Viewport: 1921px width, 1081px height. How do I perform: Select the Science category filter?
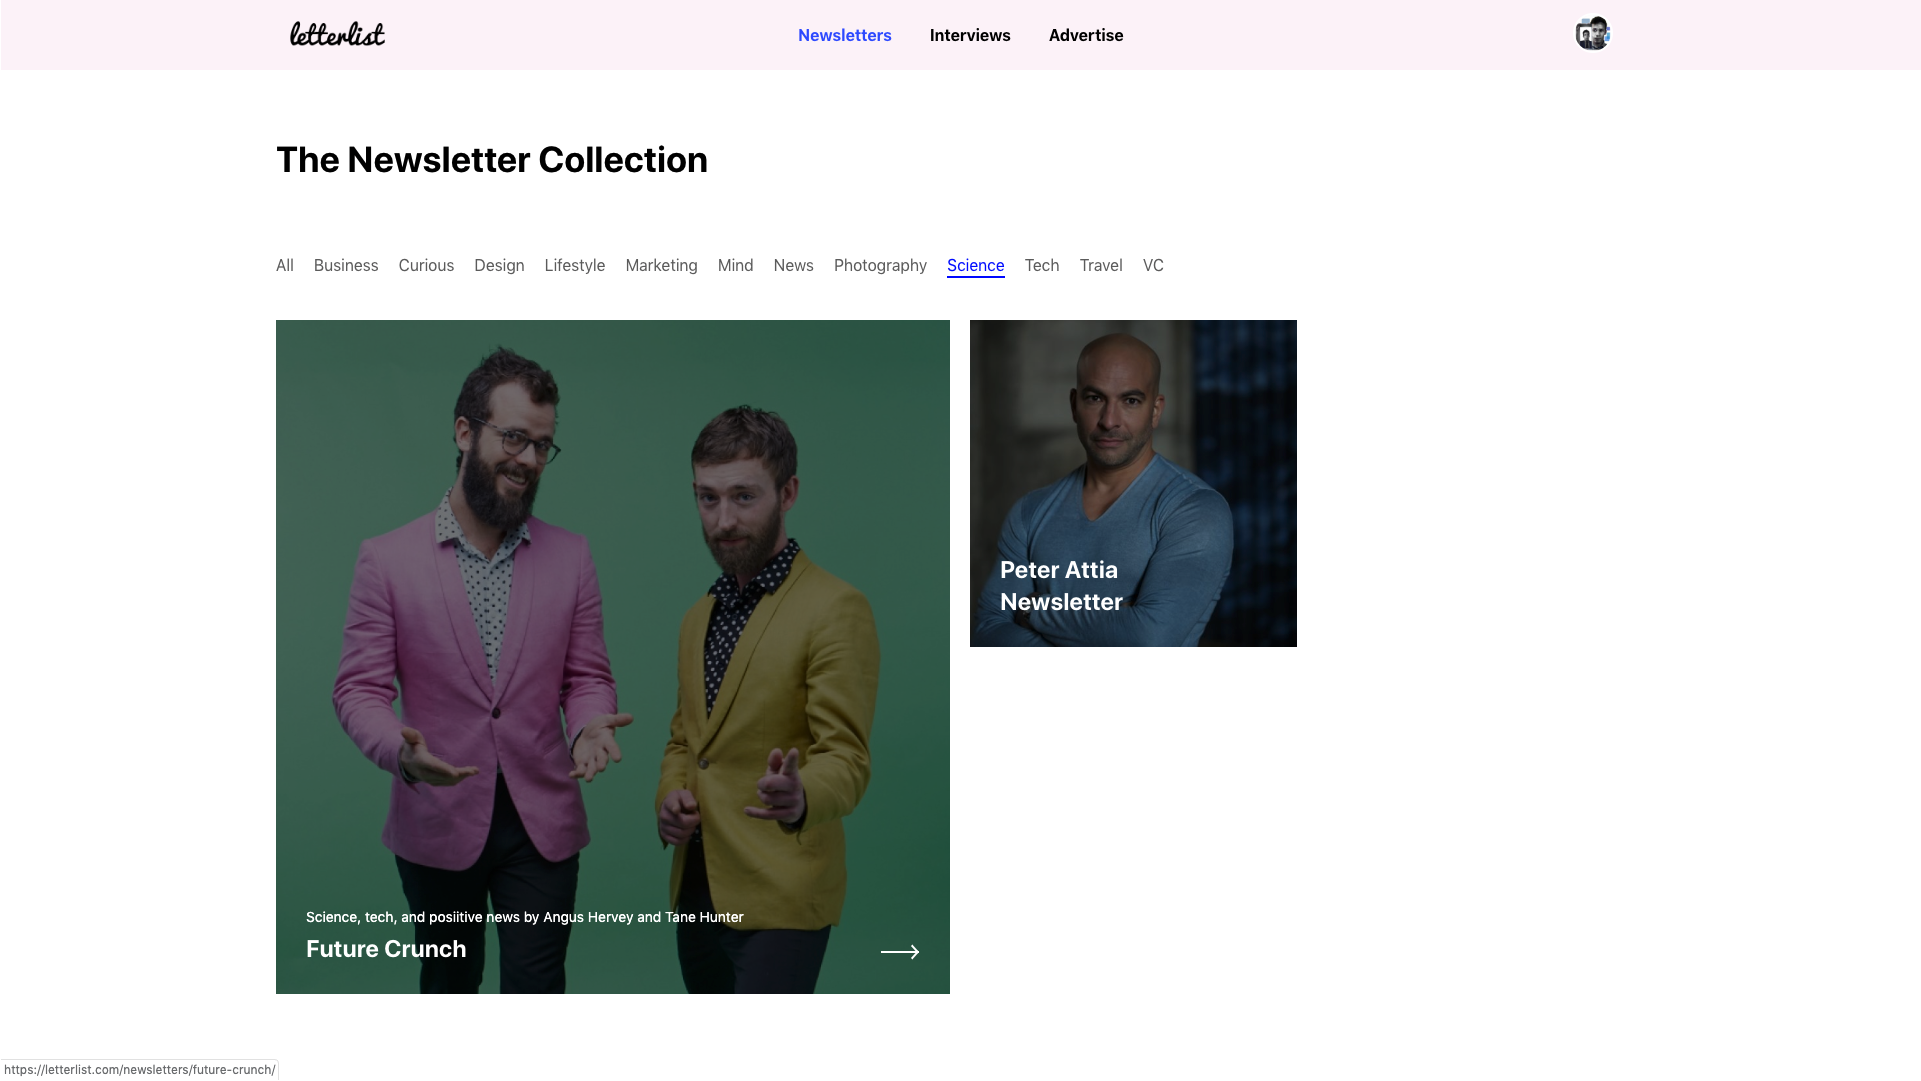click(x=975, y=264)
